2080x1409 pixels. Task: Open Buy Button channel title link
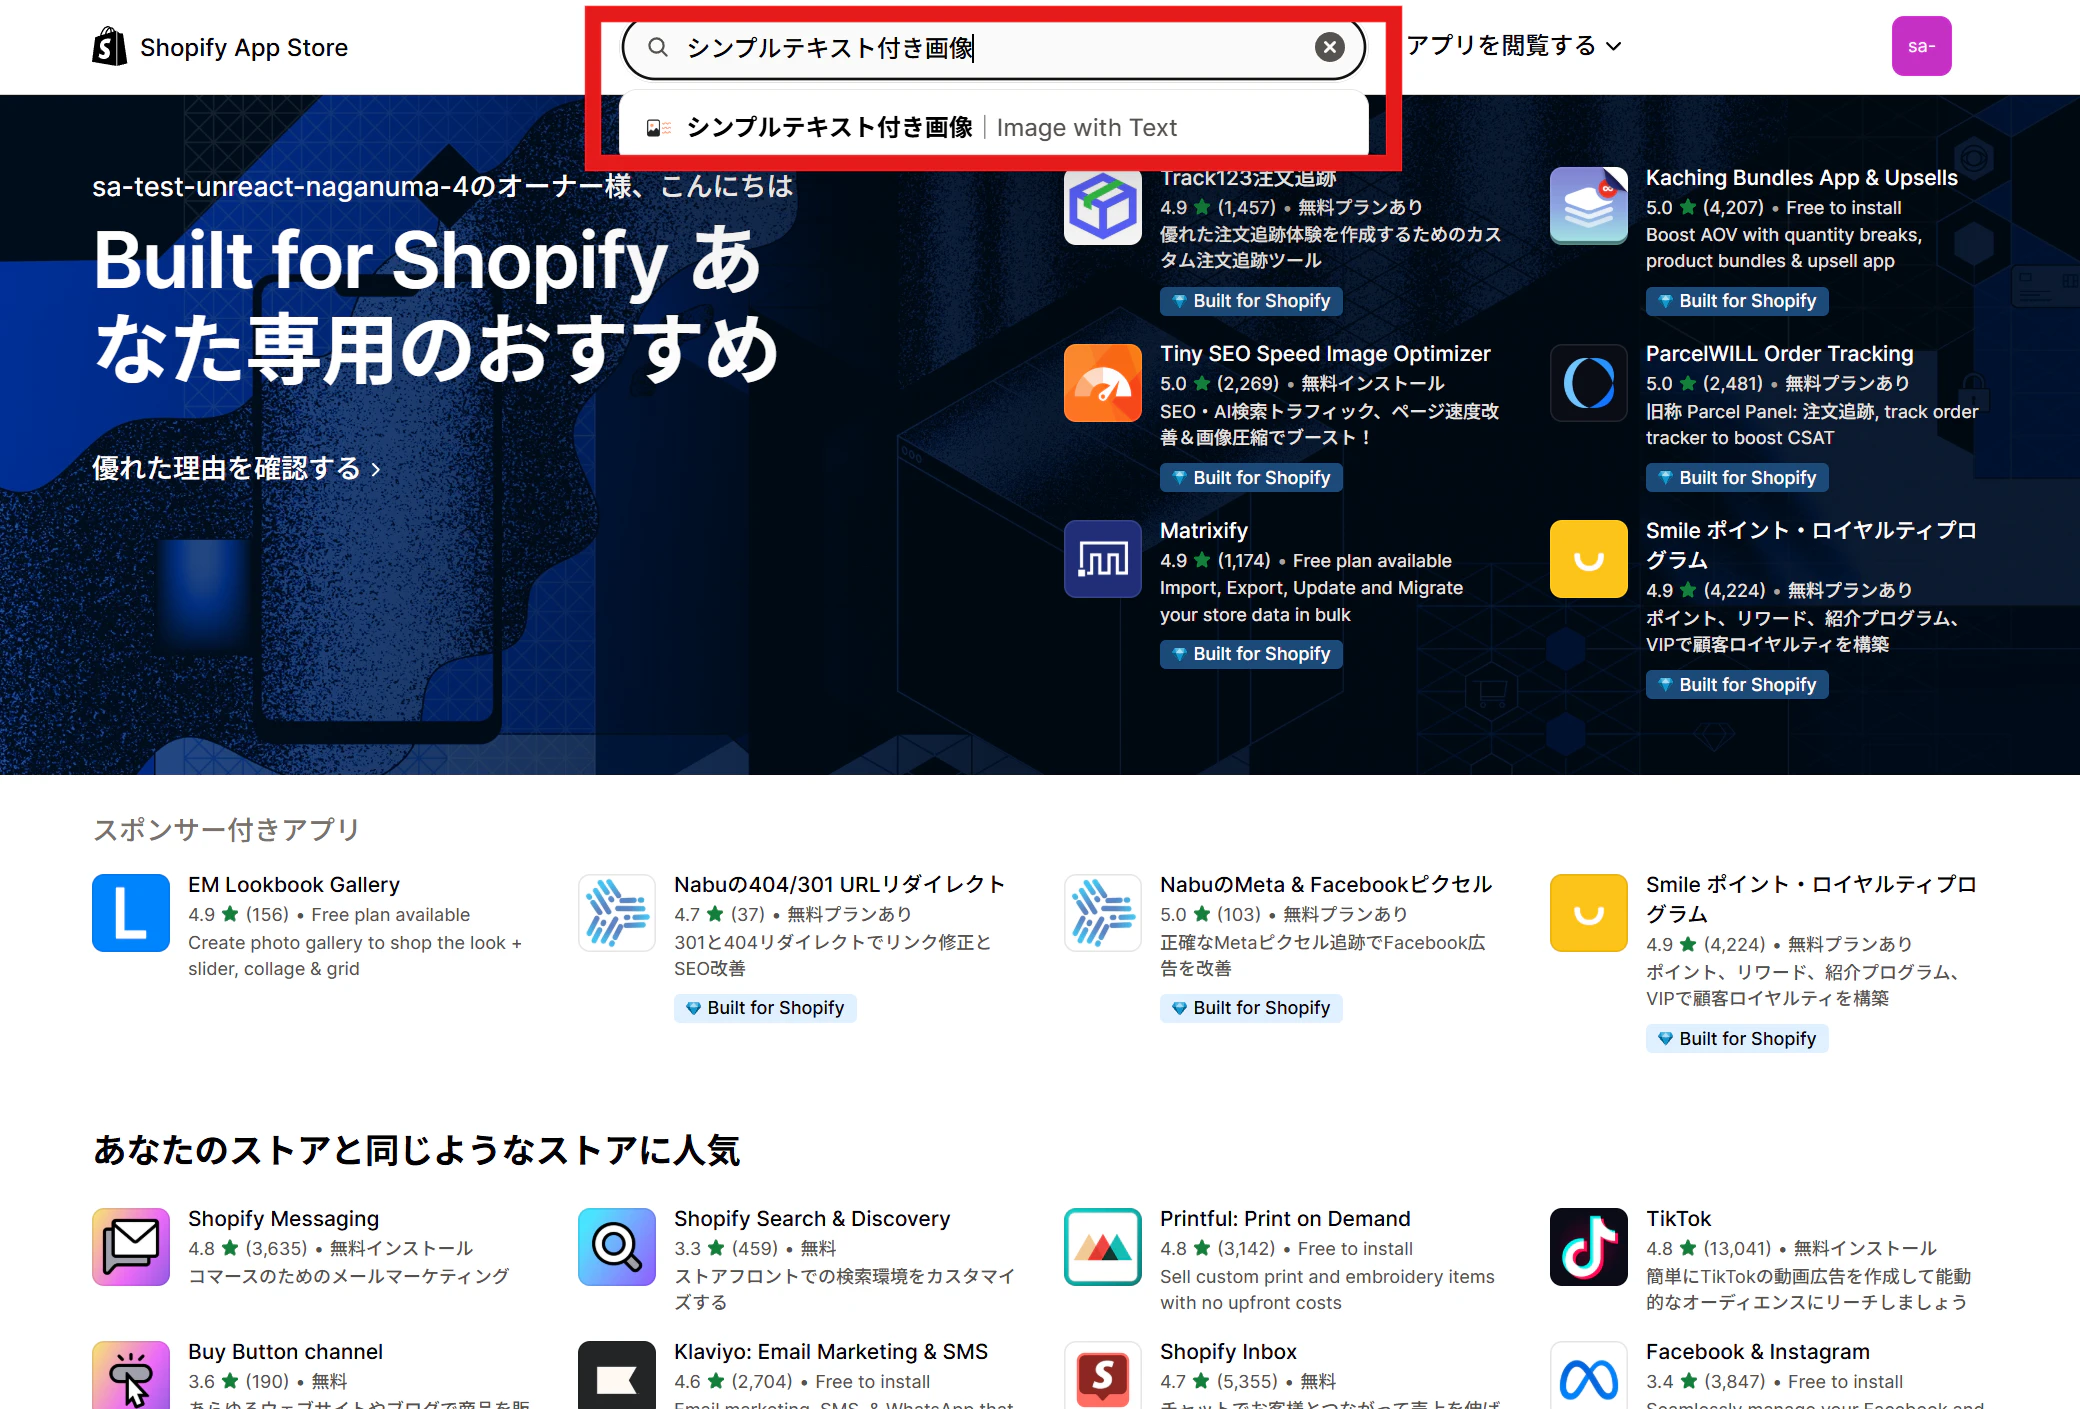pos(285,1352)
